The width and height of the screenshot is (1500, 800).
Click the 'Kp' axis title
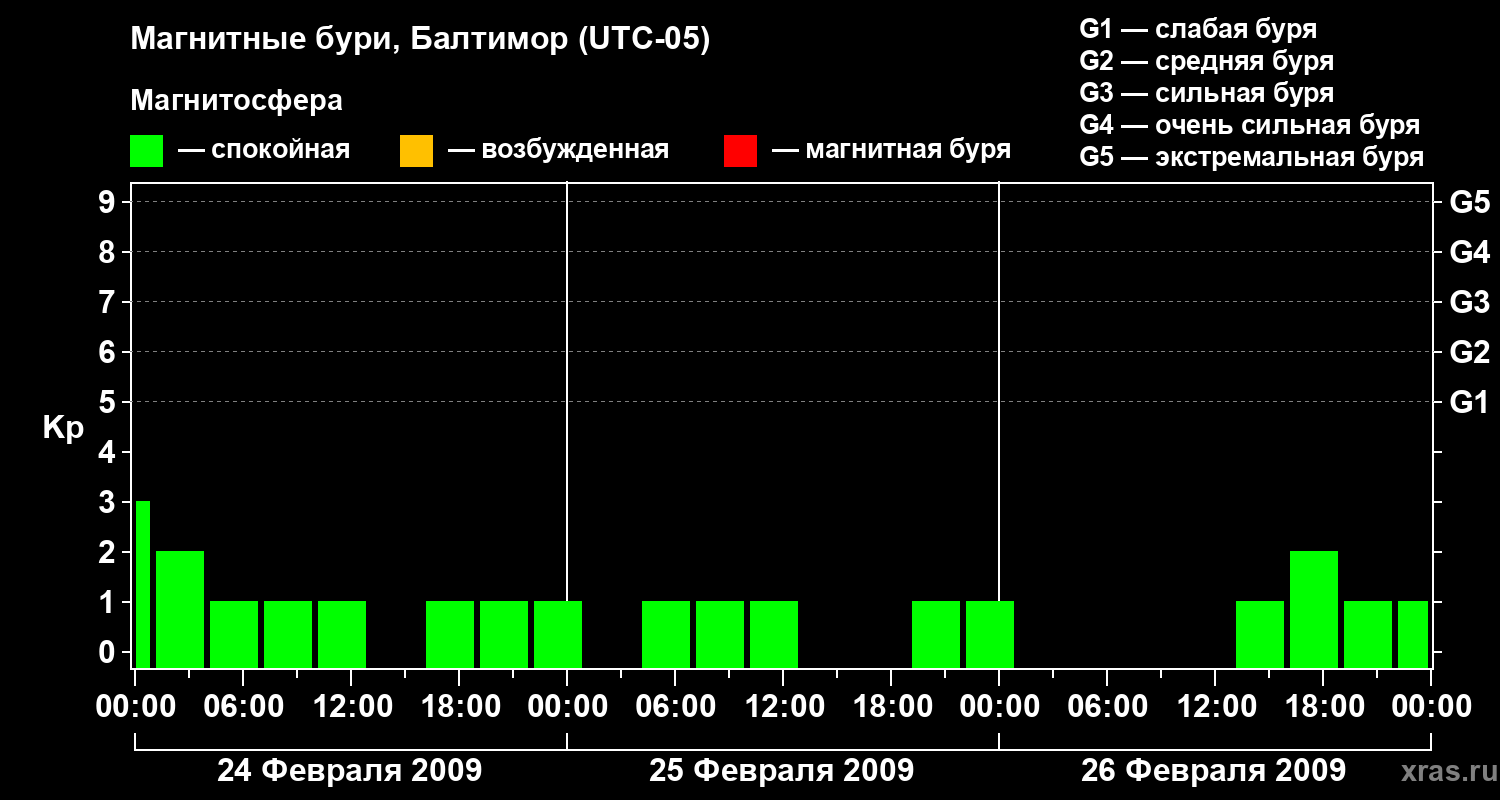pyautogui.click(x=63, y=428)
